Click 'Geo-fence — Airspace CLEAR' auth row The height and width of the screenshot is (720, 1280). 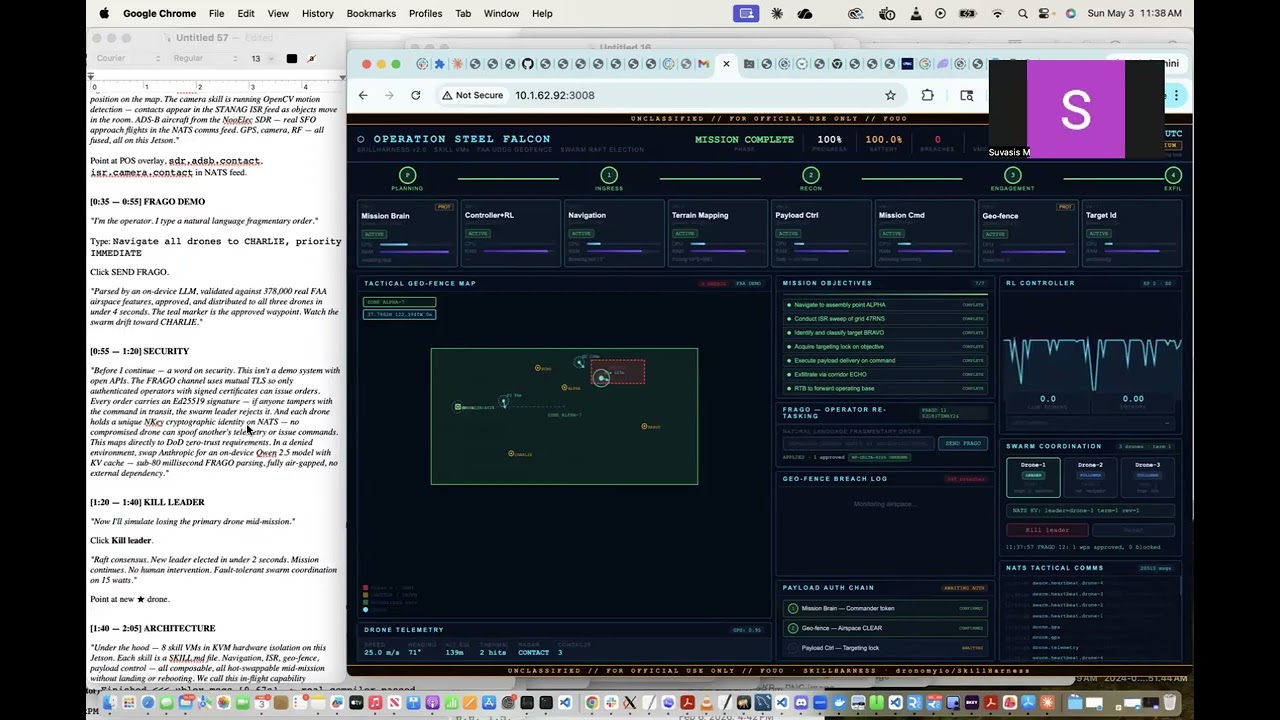click(885, 628)
